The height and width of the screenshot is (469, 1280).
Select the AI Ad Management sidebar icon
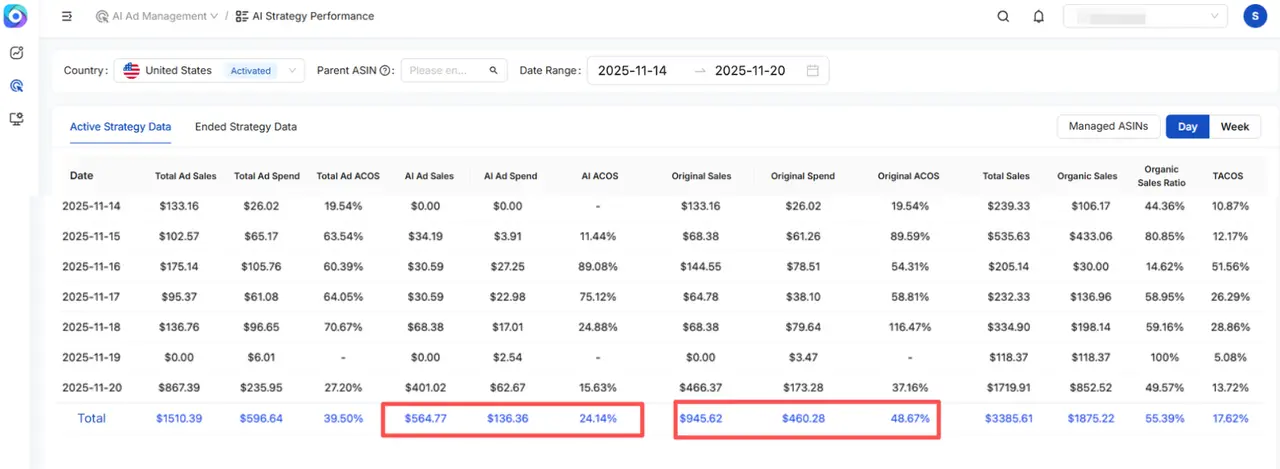point(16,86)
